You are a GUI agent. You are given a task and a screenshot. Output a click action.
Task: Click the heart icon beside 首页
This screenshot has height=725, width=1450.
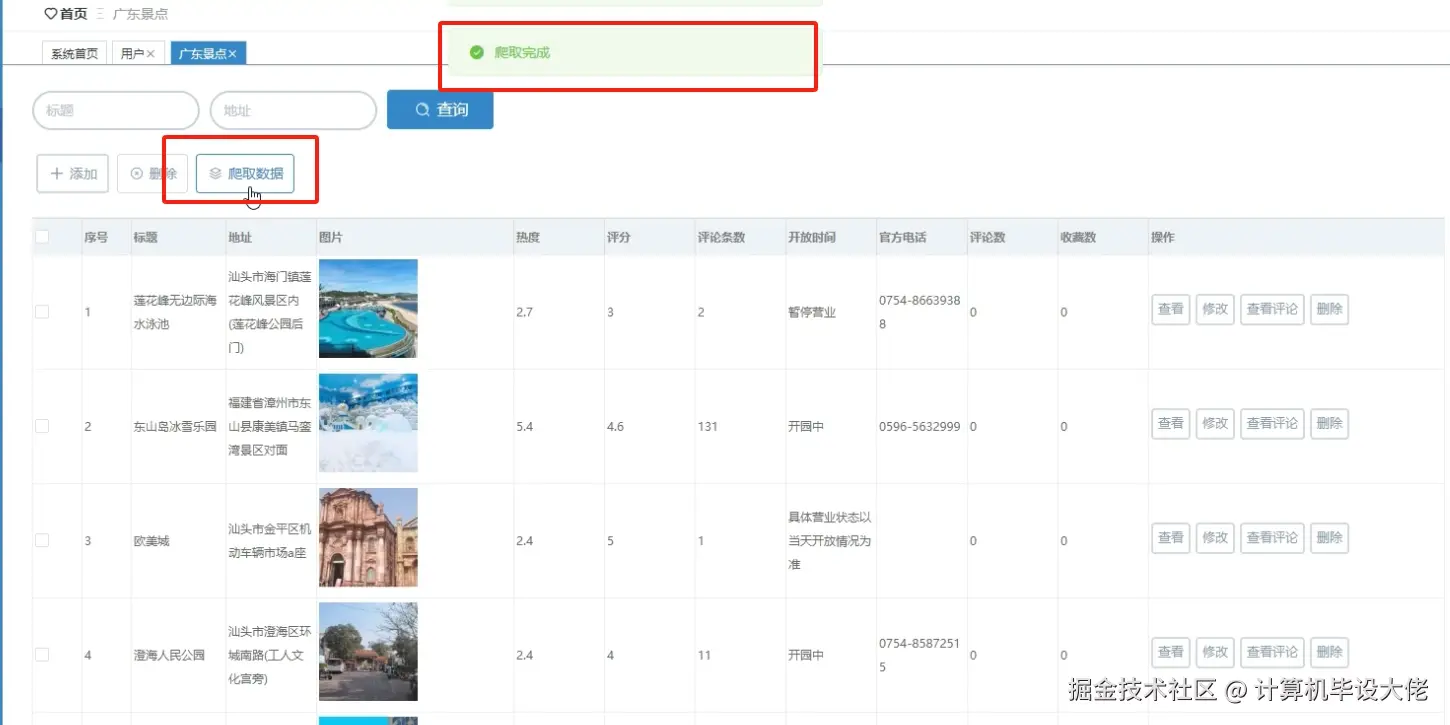pyautogui.click(x=51, y=14)
